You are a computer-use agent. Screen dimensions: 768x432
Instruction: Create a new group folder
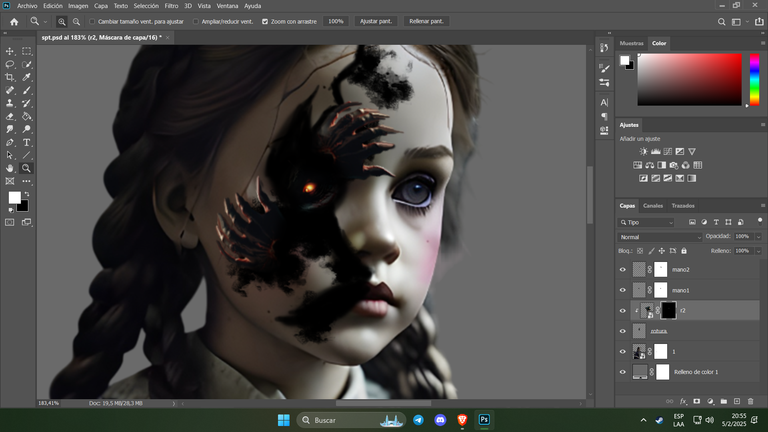[723, 401]
